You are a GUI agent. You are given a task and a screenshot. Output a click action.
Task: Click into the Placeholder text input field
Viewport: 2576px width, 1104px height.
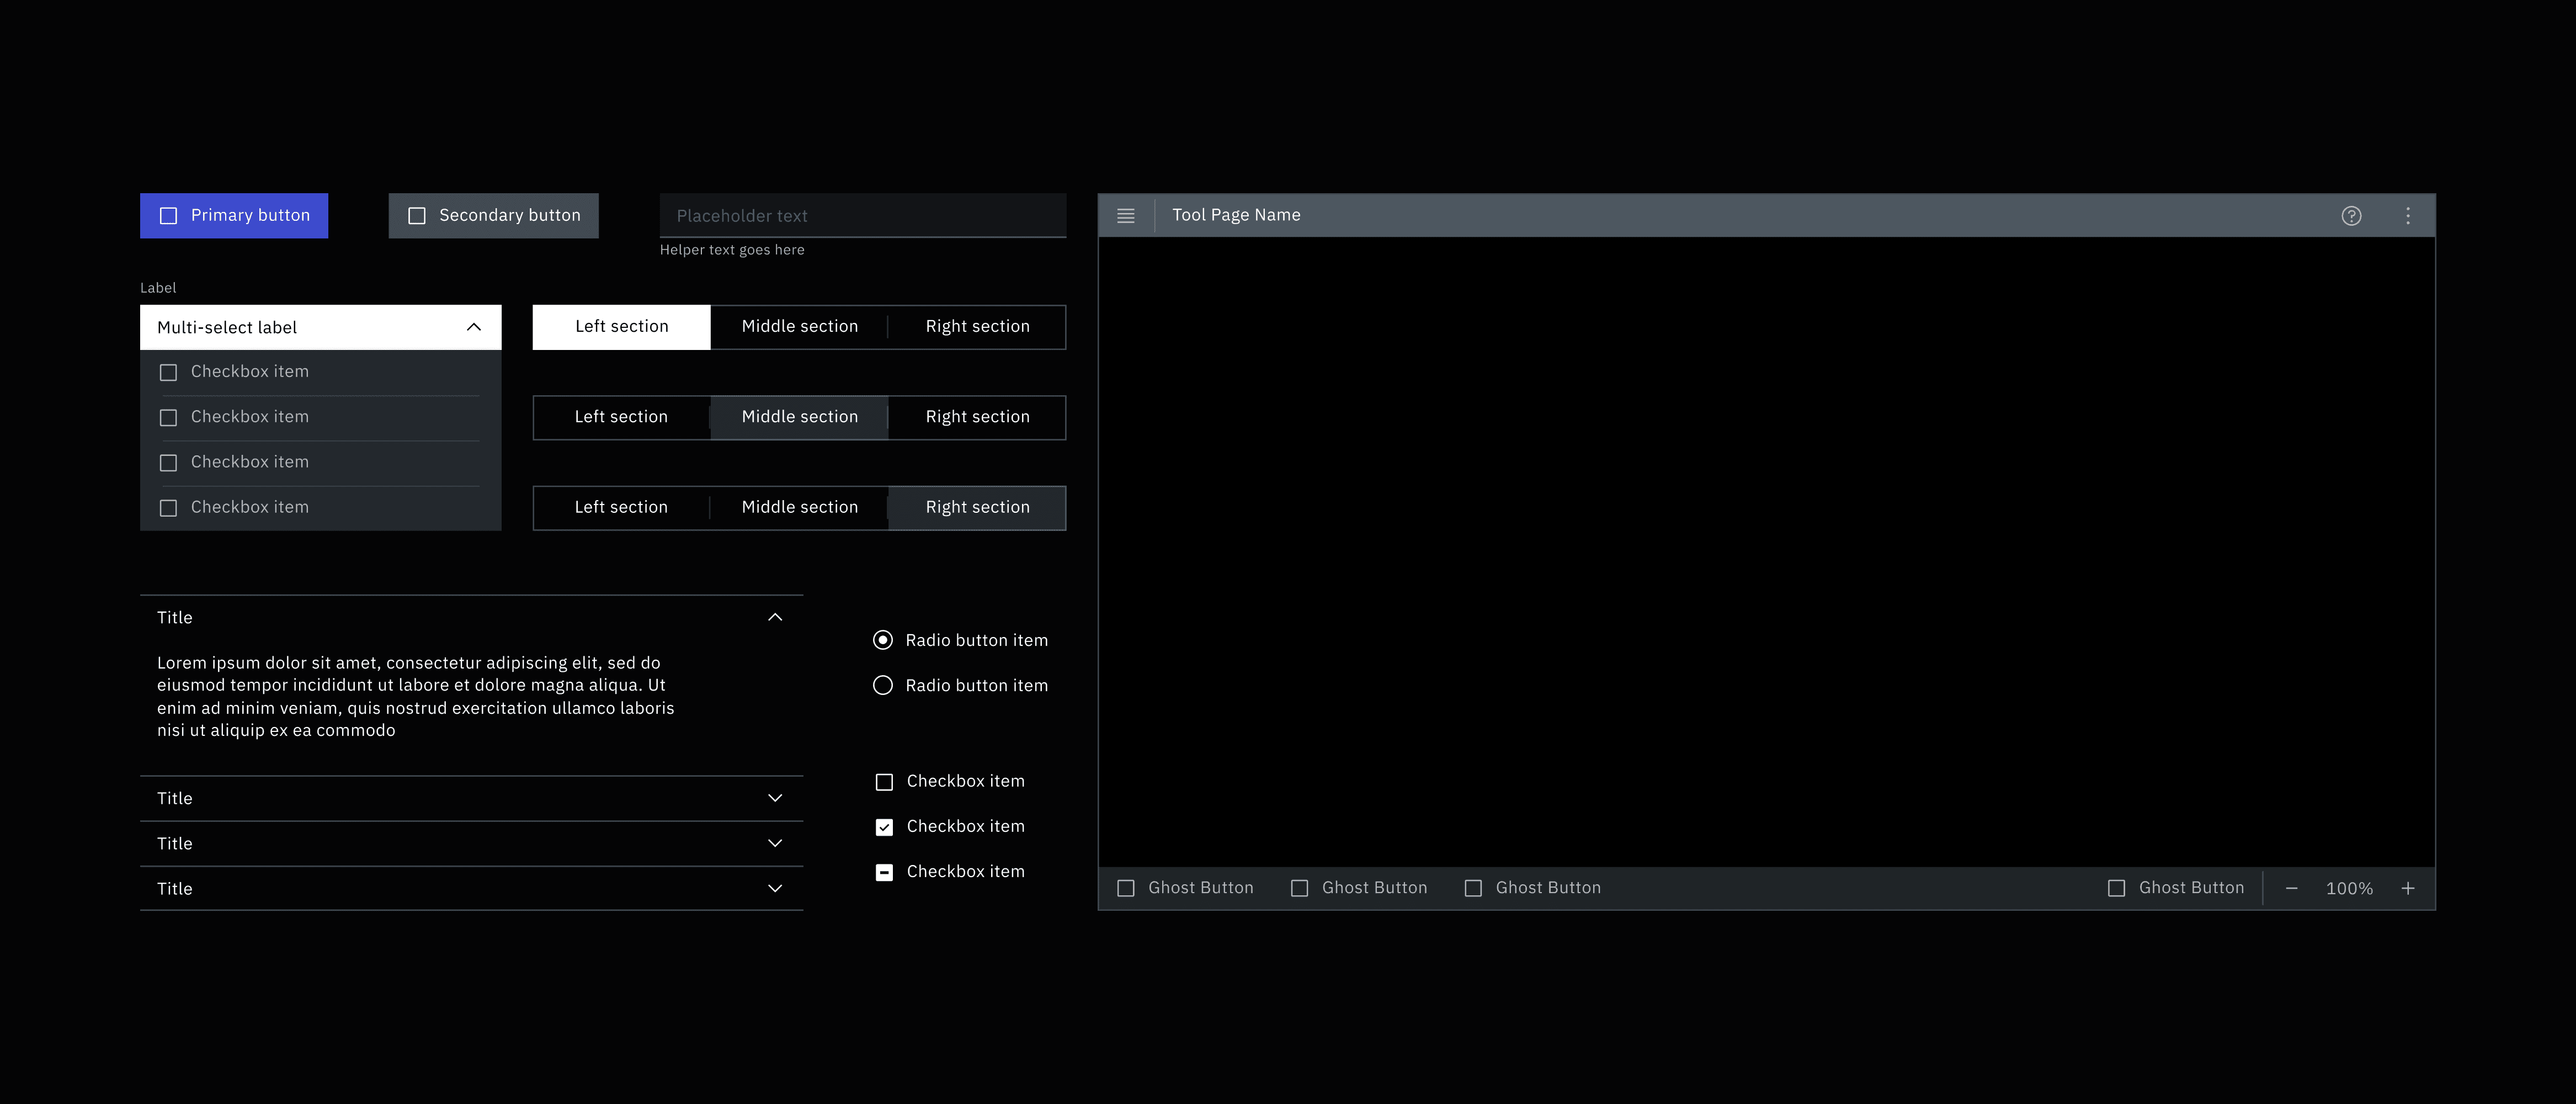click(x=862, y=216)
